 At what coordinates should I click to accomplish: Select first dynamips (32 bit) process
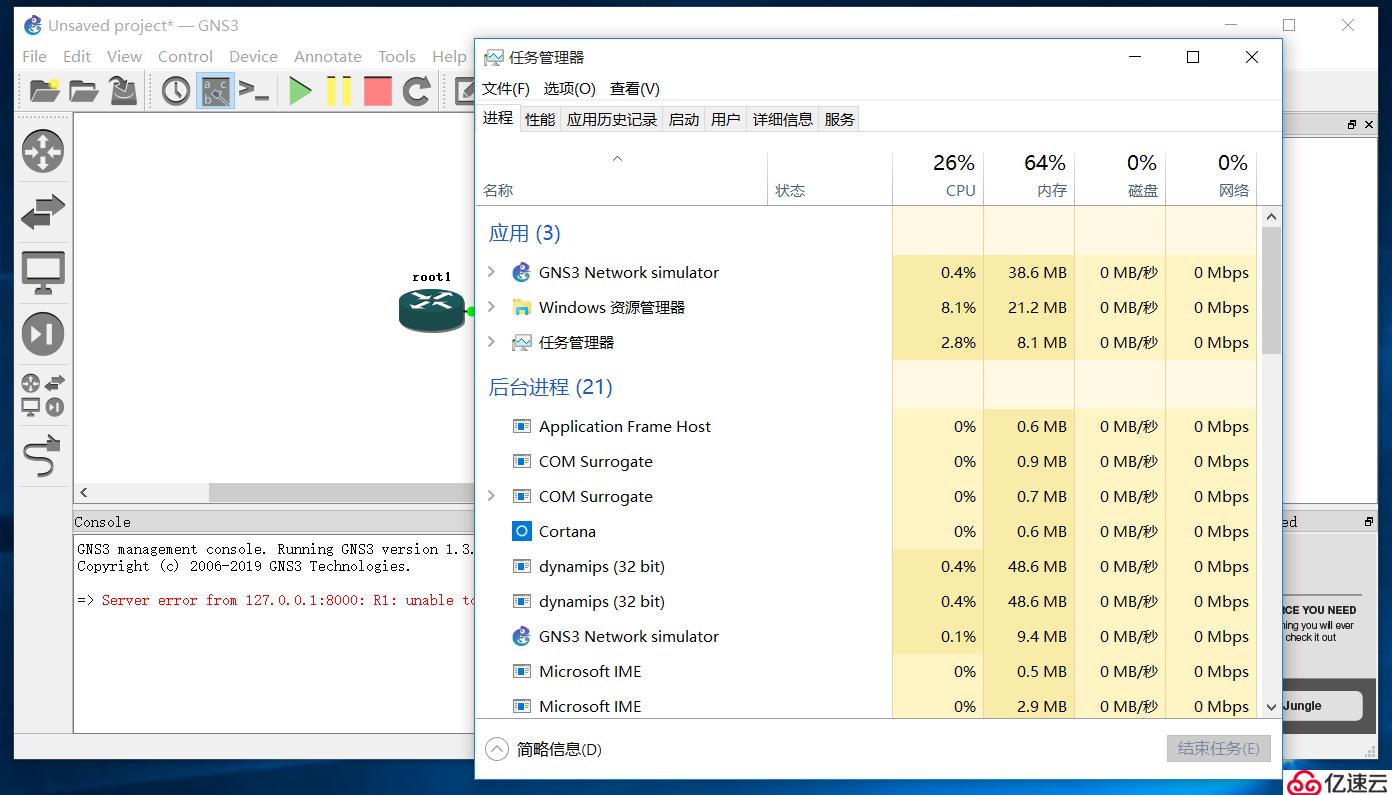[x=866, y=567]
